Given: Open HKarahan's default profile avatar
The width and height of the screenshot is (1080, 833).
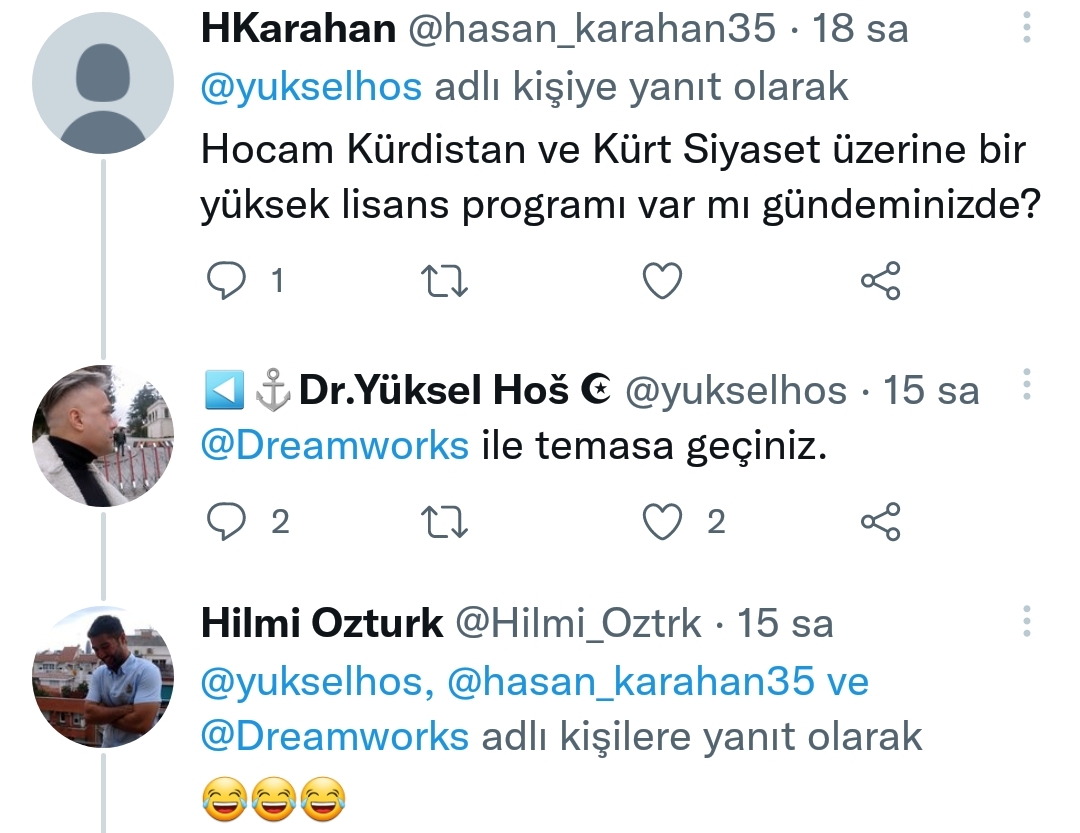Looking at the screenshot, I should tap(103, 83).
